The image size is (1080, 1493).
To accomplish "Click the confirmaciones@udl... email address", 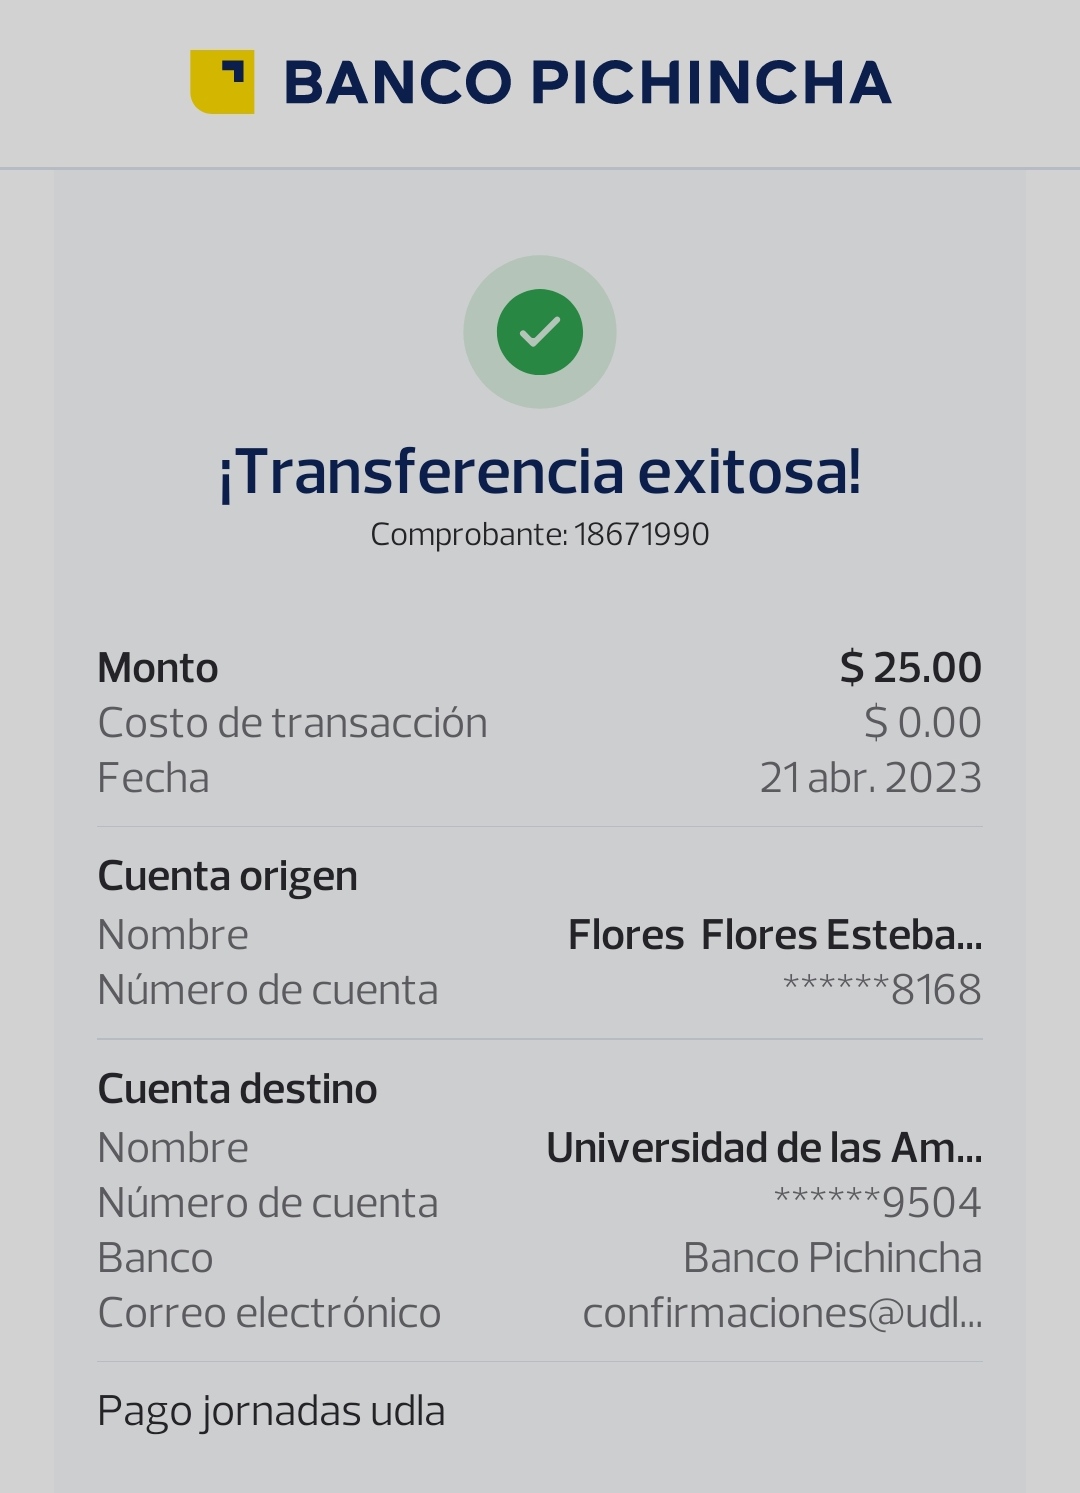I will click(x=782, y=1313).
